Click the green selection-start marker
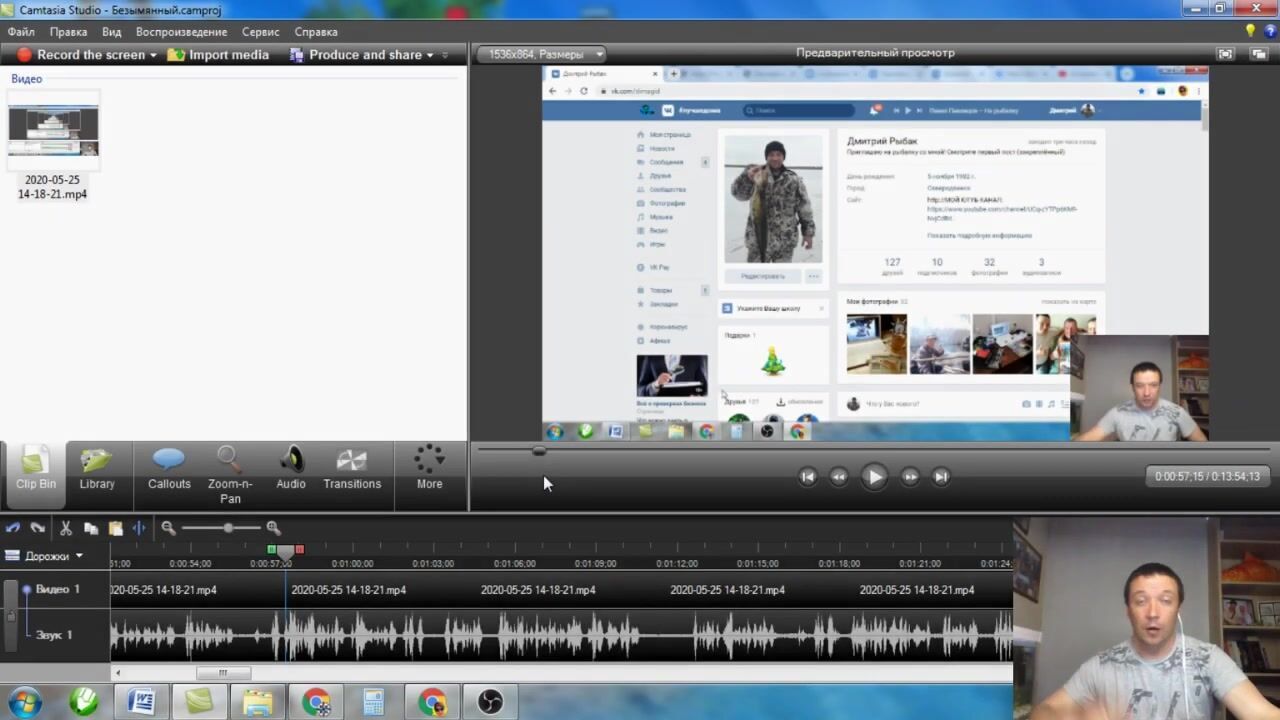This screenshot has height=720, width=1280. click(272, 549)
